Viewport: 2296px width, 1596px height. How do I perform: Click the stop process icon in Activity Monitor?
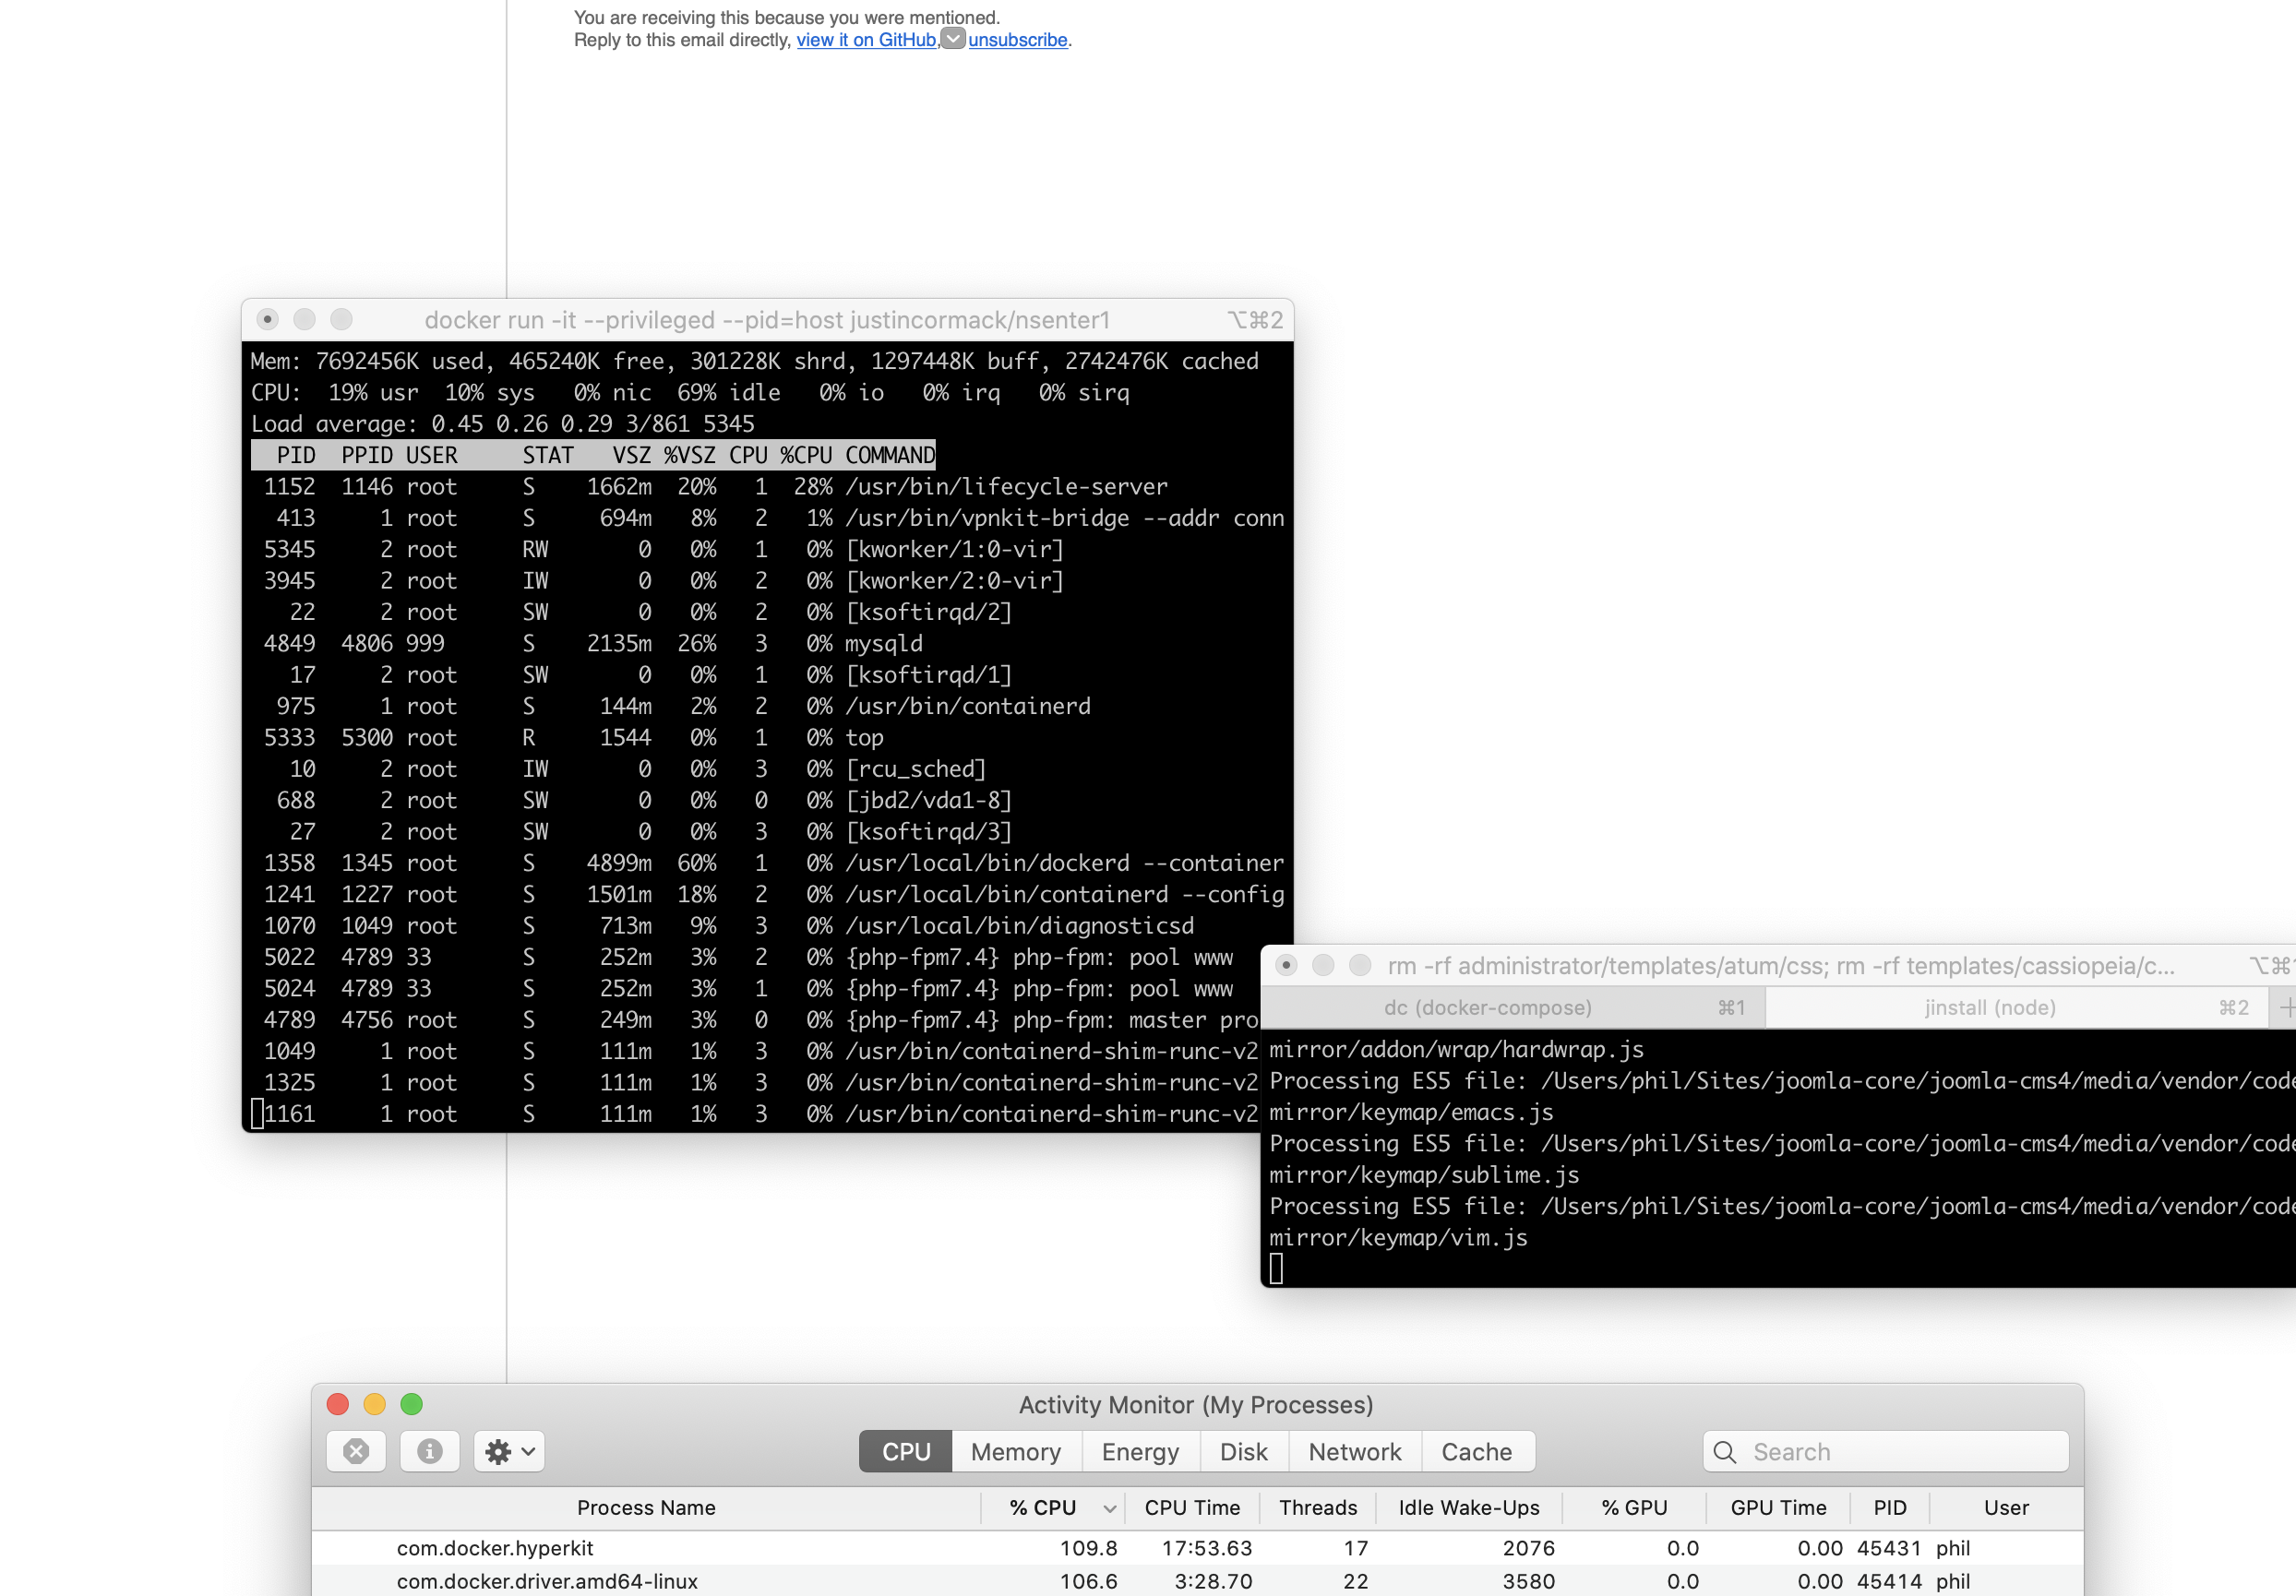tap(356, 1451)
